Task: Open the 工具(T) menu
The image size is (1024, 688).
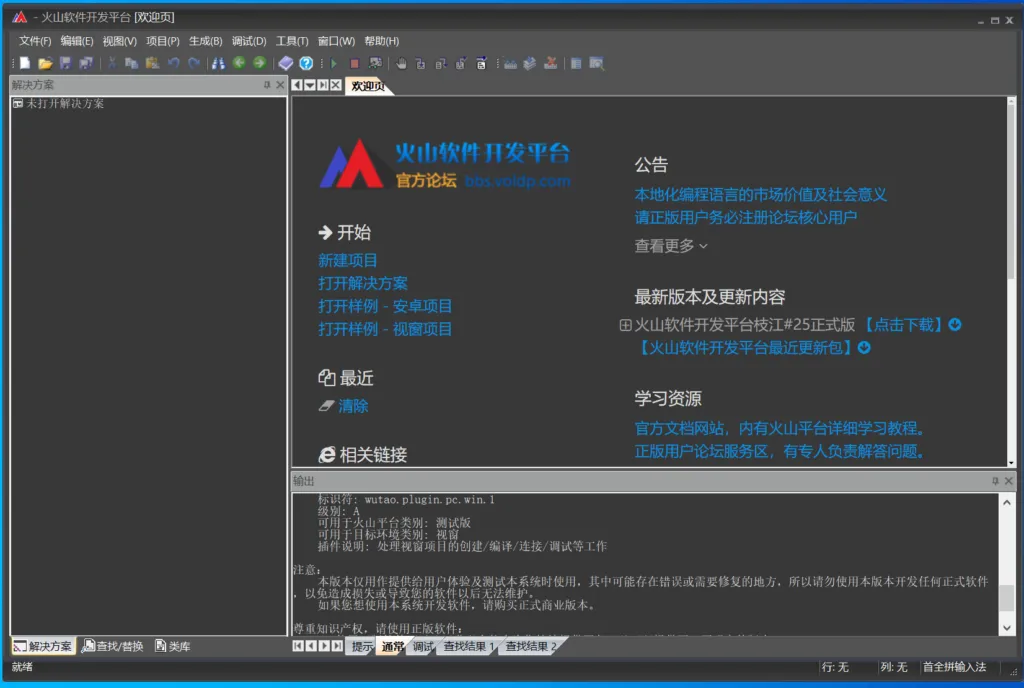Action: point(292,41)
